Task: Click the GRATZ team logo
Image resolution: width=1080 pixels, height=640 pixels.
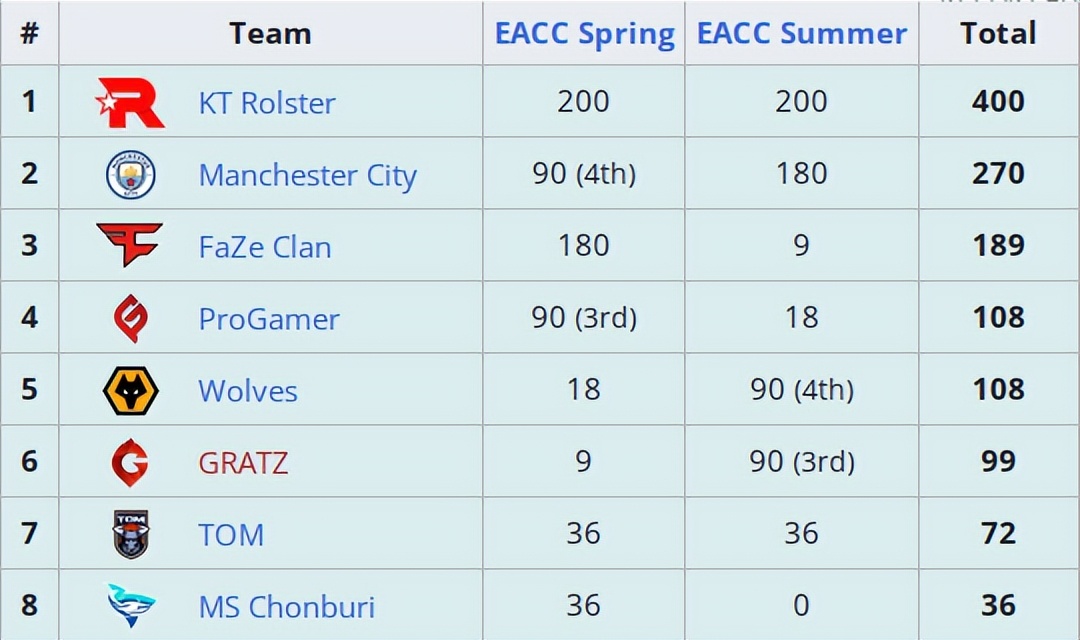Action: 130,462
